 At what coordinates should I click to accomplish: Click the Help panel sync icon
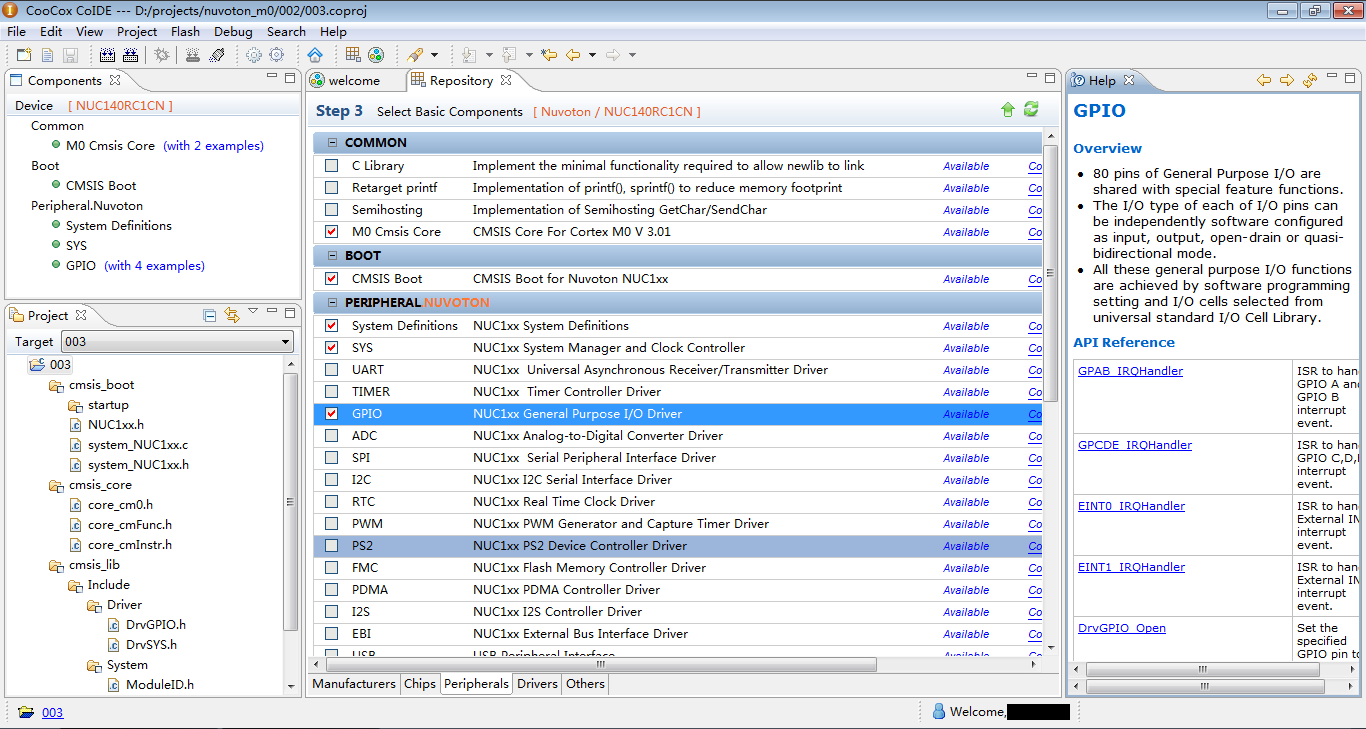[x=1310, y=80]
